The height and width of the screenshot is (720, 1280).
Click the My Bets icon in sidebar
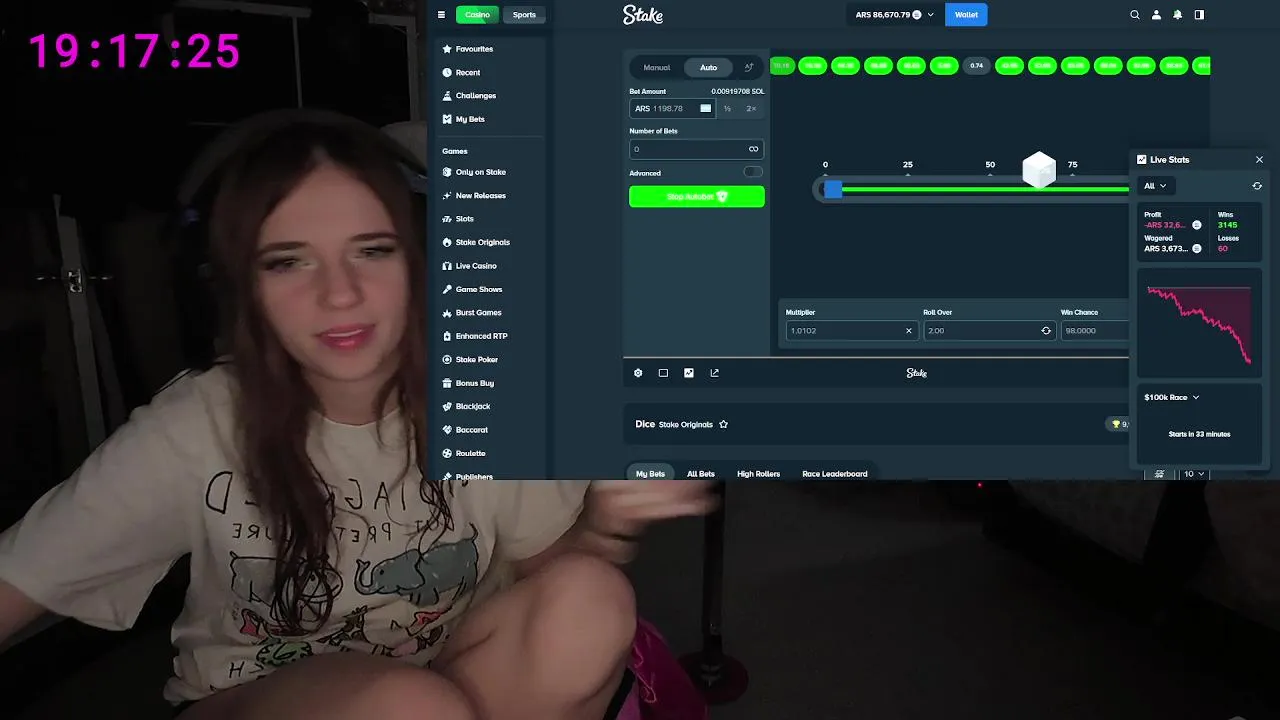[x=447, y=119]
